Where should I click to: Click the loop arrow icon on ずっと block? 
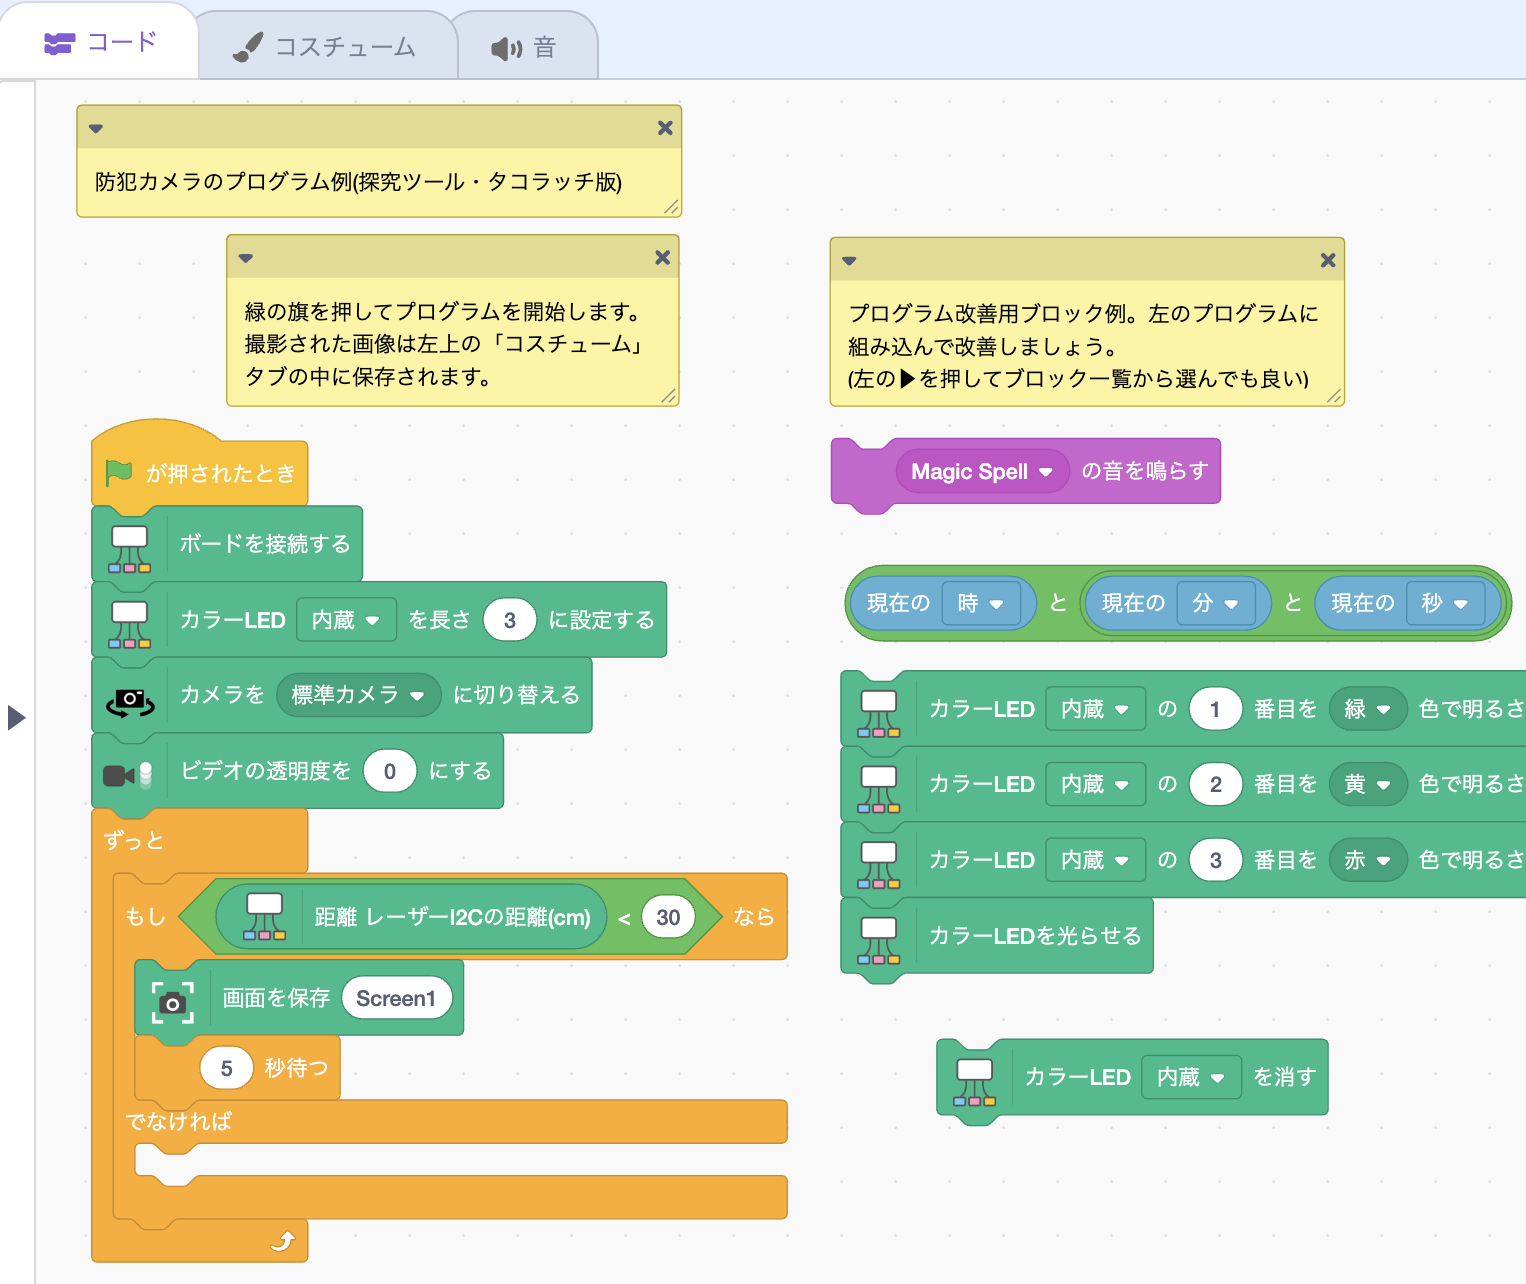[x=283, y=1241]
